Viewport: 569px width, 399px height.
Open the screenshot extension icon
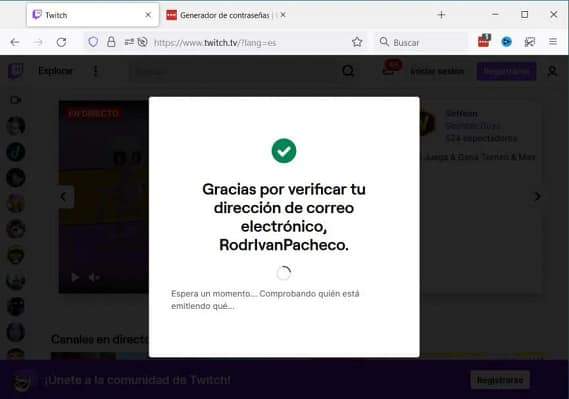pos(529,42)
